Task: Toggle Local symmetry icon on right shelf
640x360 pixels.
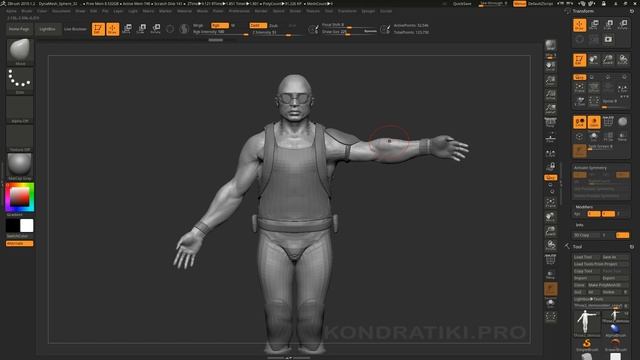Action: click(x=551, y=153)
